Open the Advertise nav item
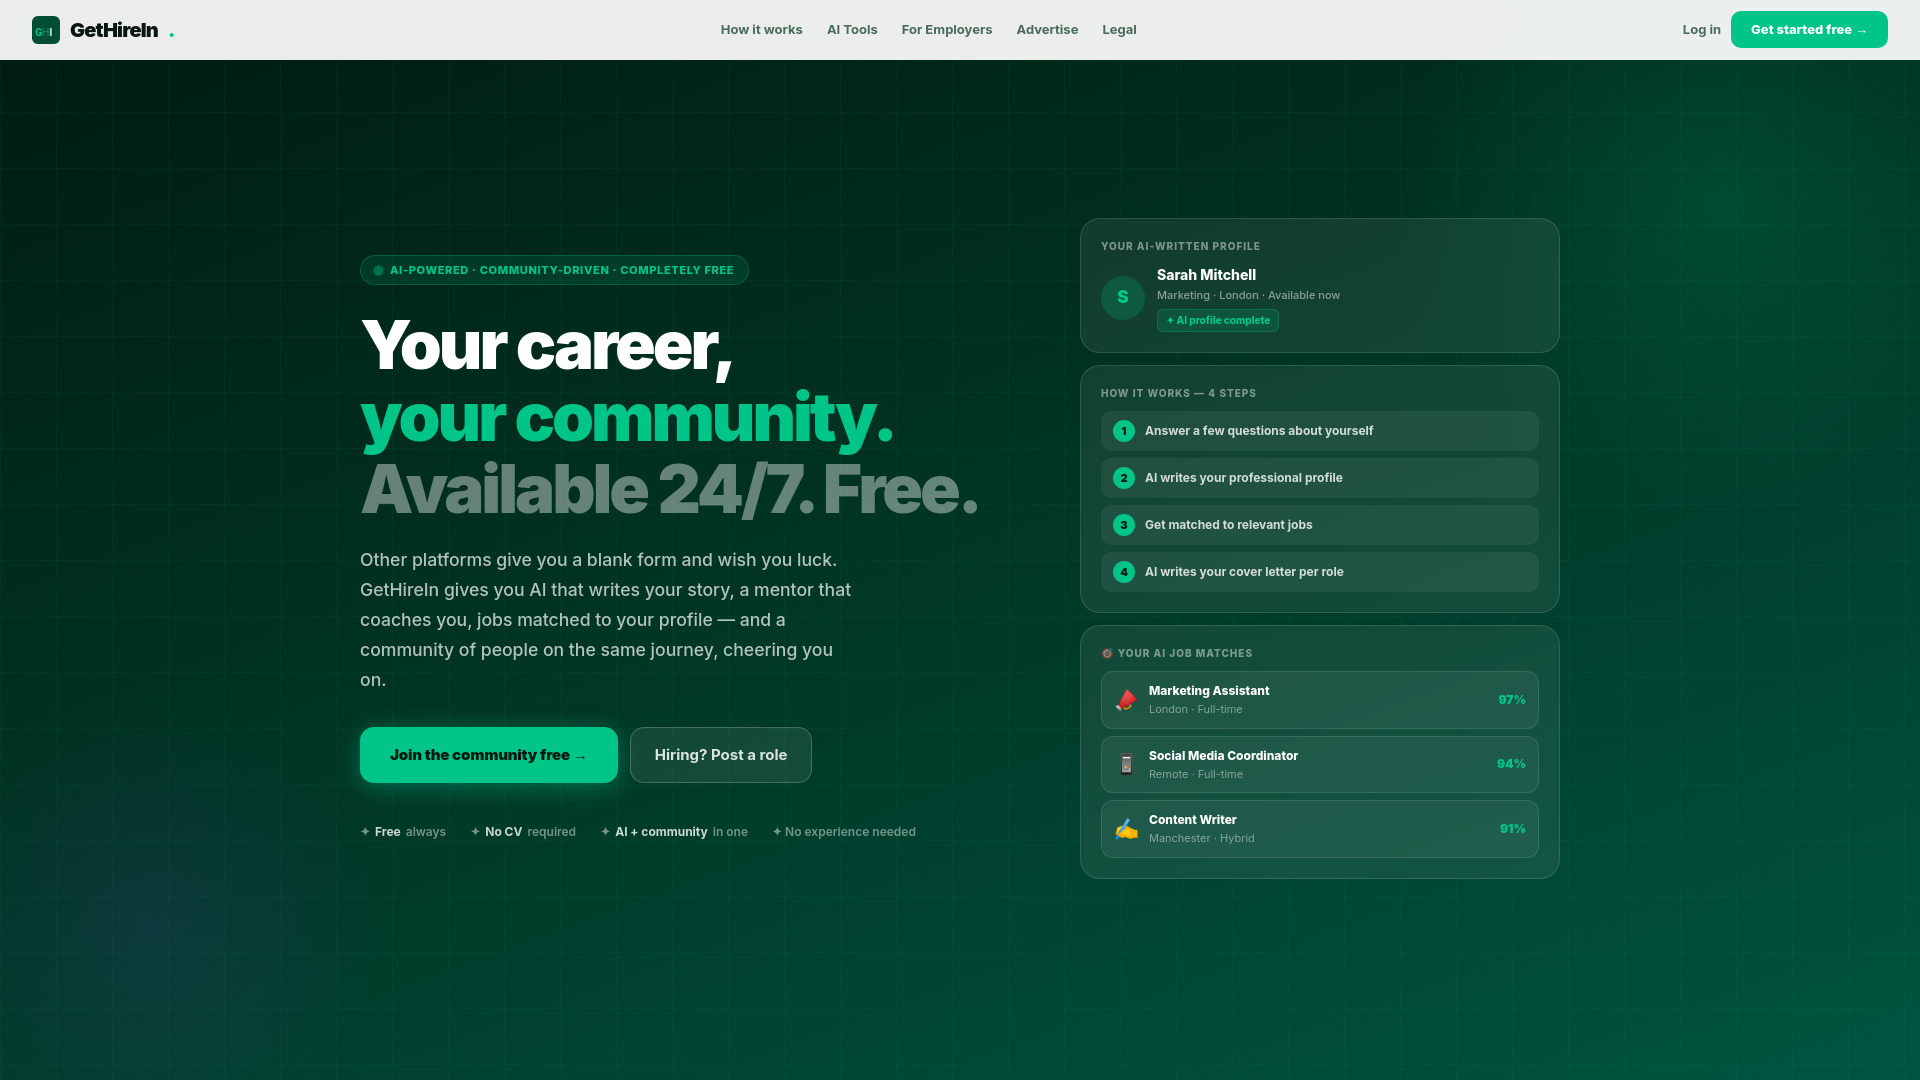This screenshot has width=1920, height=1080. 1047,30
